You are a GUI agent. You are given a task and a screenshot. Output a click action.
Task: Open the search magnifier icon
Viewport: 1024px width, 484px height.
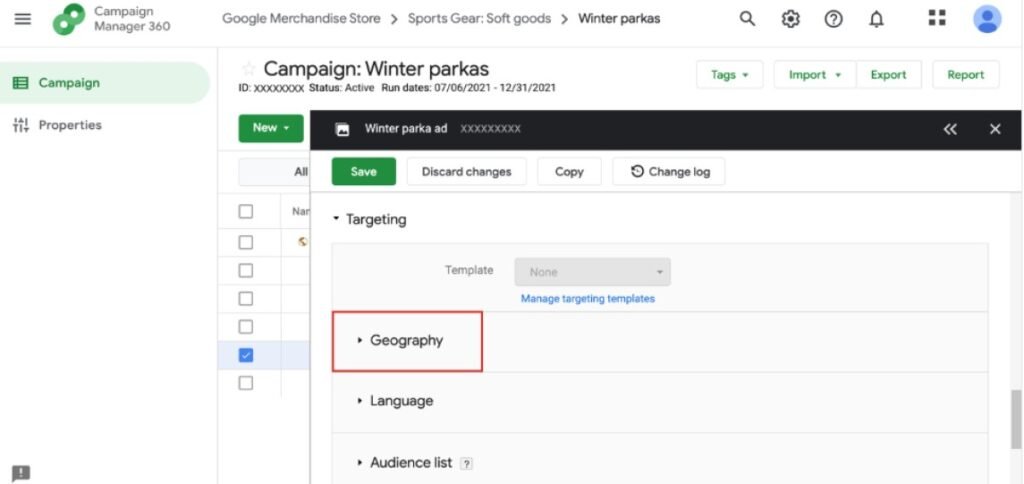coord(747,19)
